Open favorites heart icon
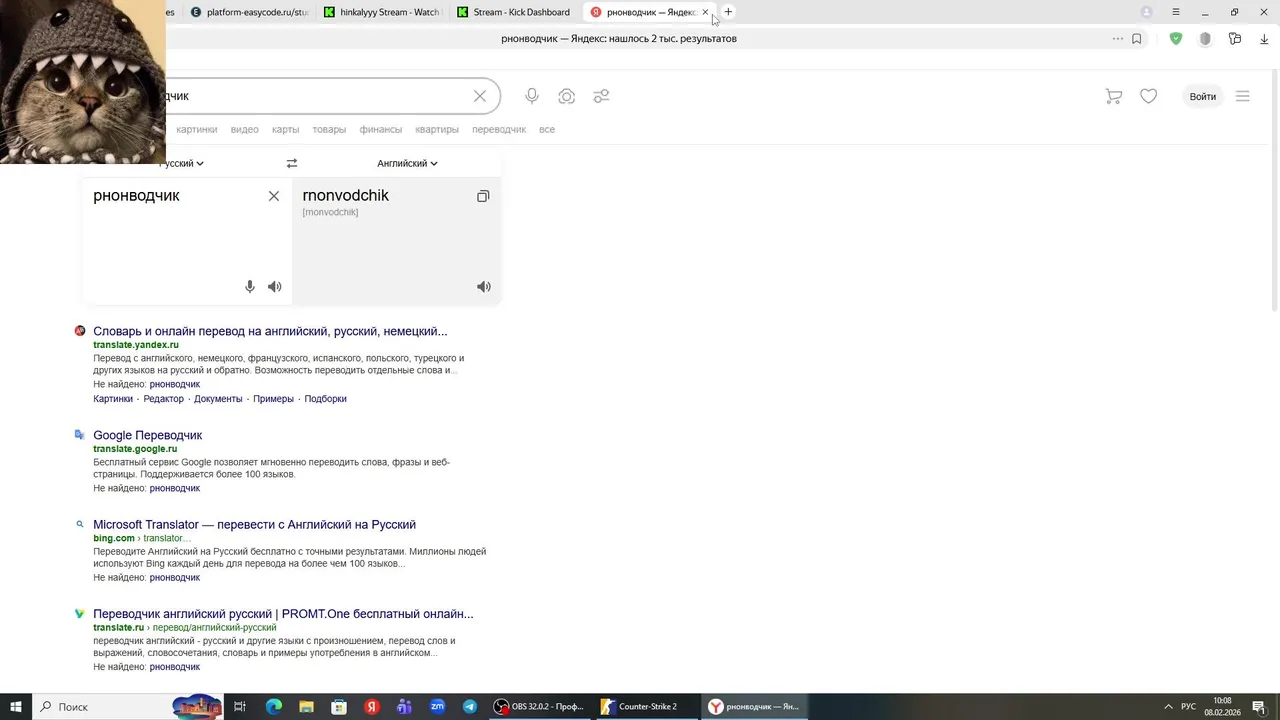This screenshot has width=1280, height=720. (x=1149, y=96)
